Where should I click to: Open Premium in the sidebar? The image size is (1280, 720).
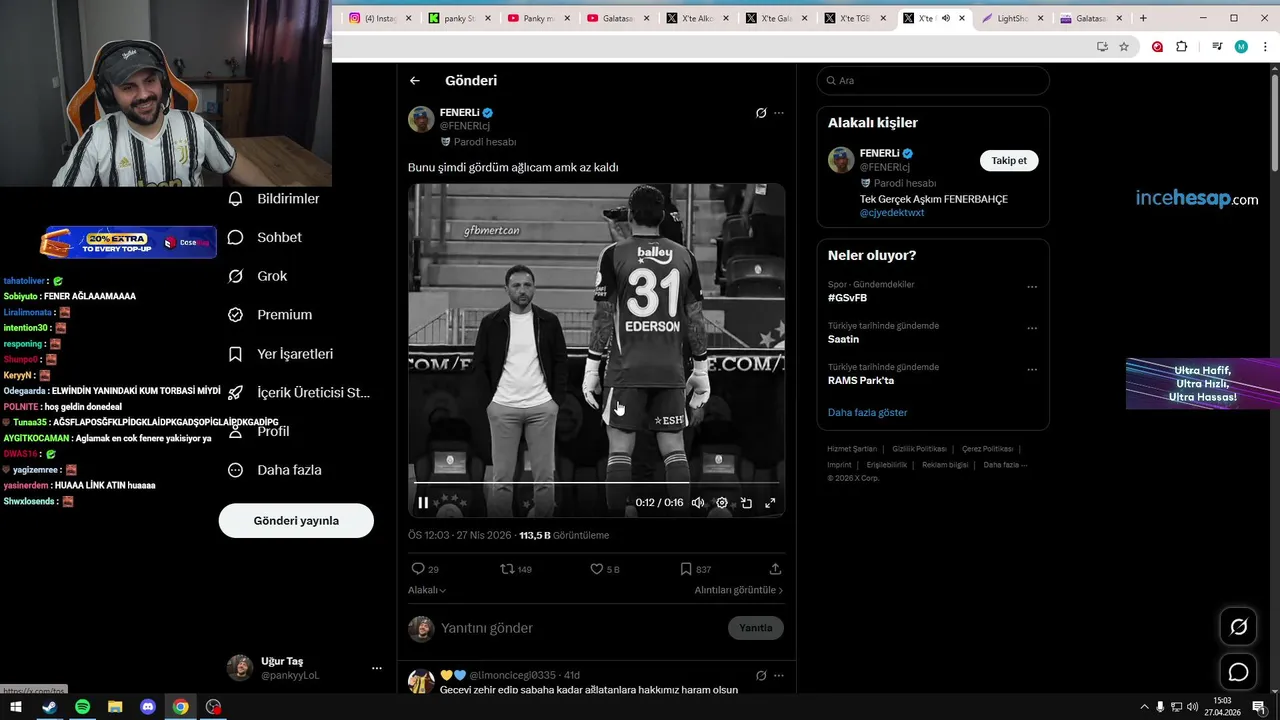pos(271,315)
